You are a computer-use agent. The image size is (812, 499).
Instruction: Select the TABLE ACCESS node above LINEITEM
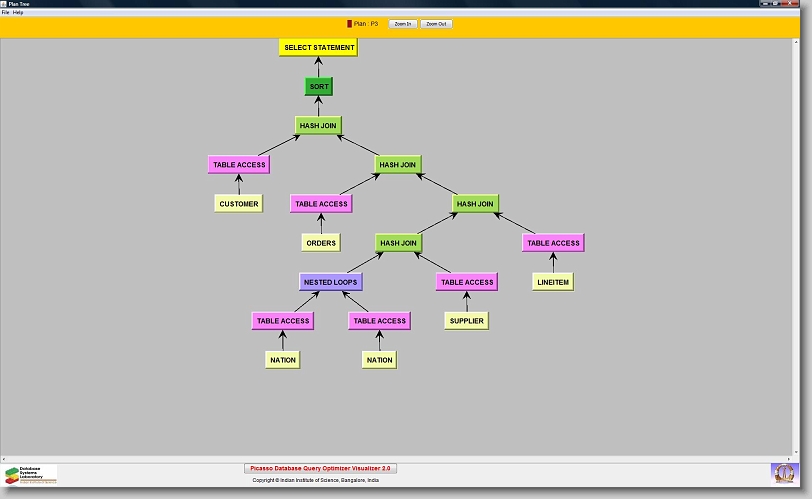point(552,243)
